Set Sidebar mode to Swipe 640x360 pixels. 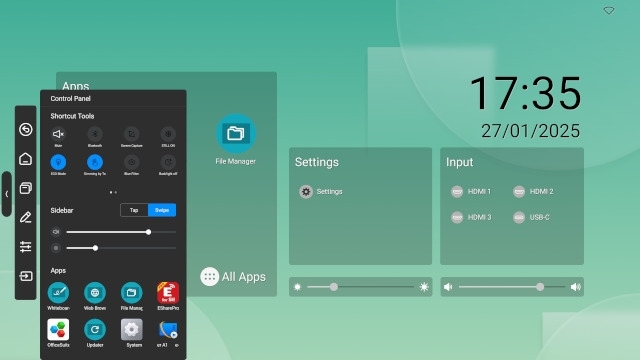click(162, 210)
